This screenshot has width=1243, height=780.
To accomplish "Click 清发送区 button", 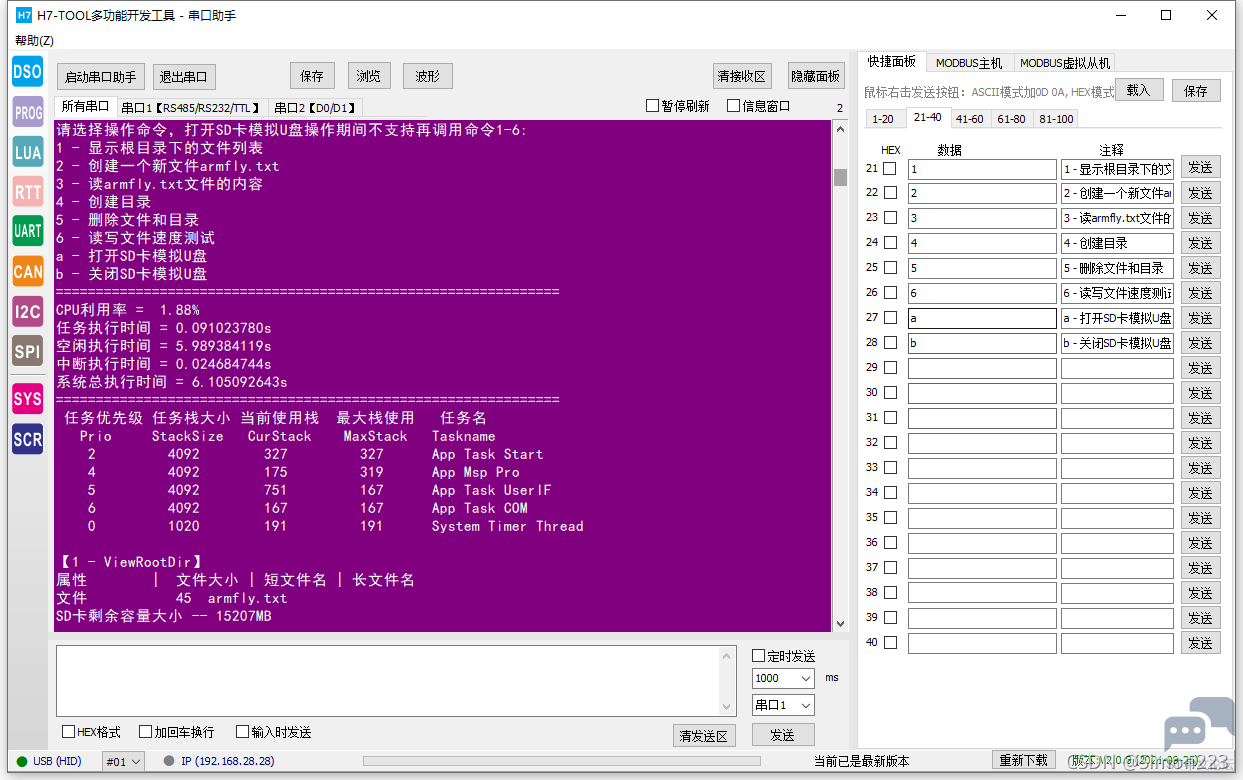I will point(705,735).
